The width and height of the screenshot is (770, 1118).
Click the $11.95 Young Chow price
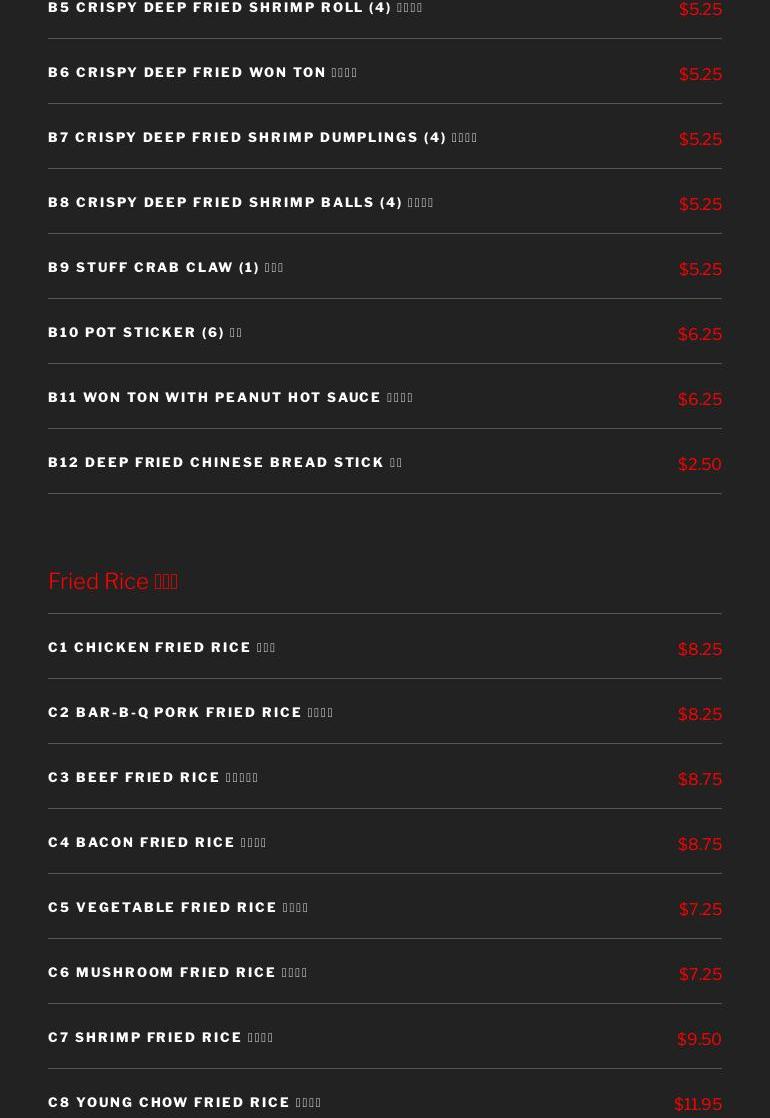coord(698,1104)
